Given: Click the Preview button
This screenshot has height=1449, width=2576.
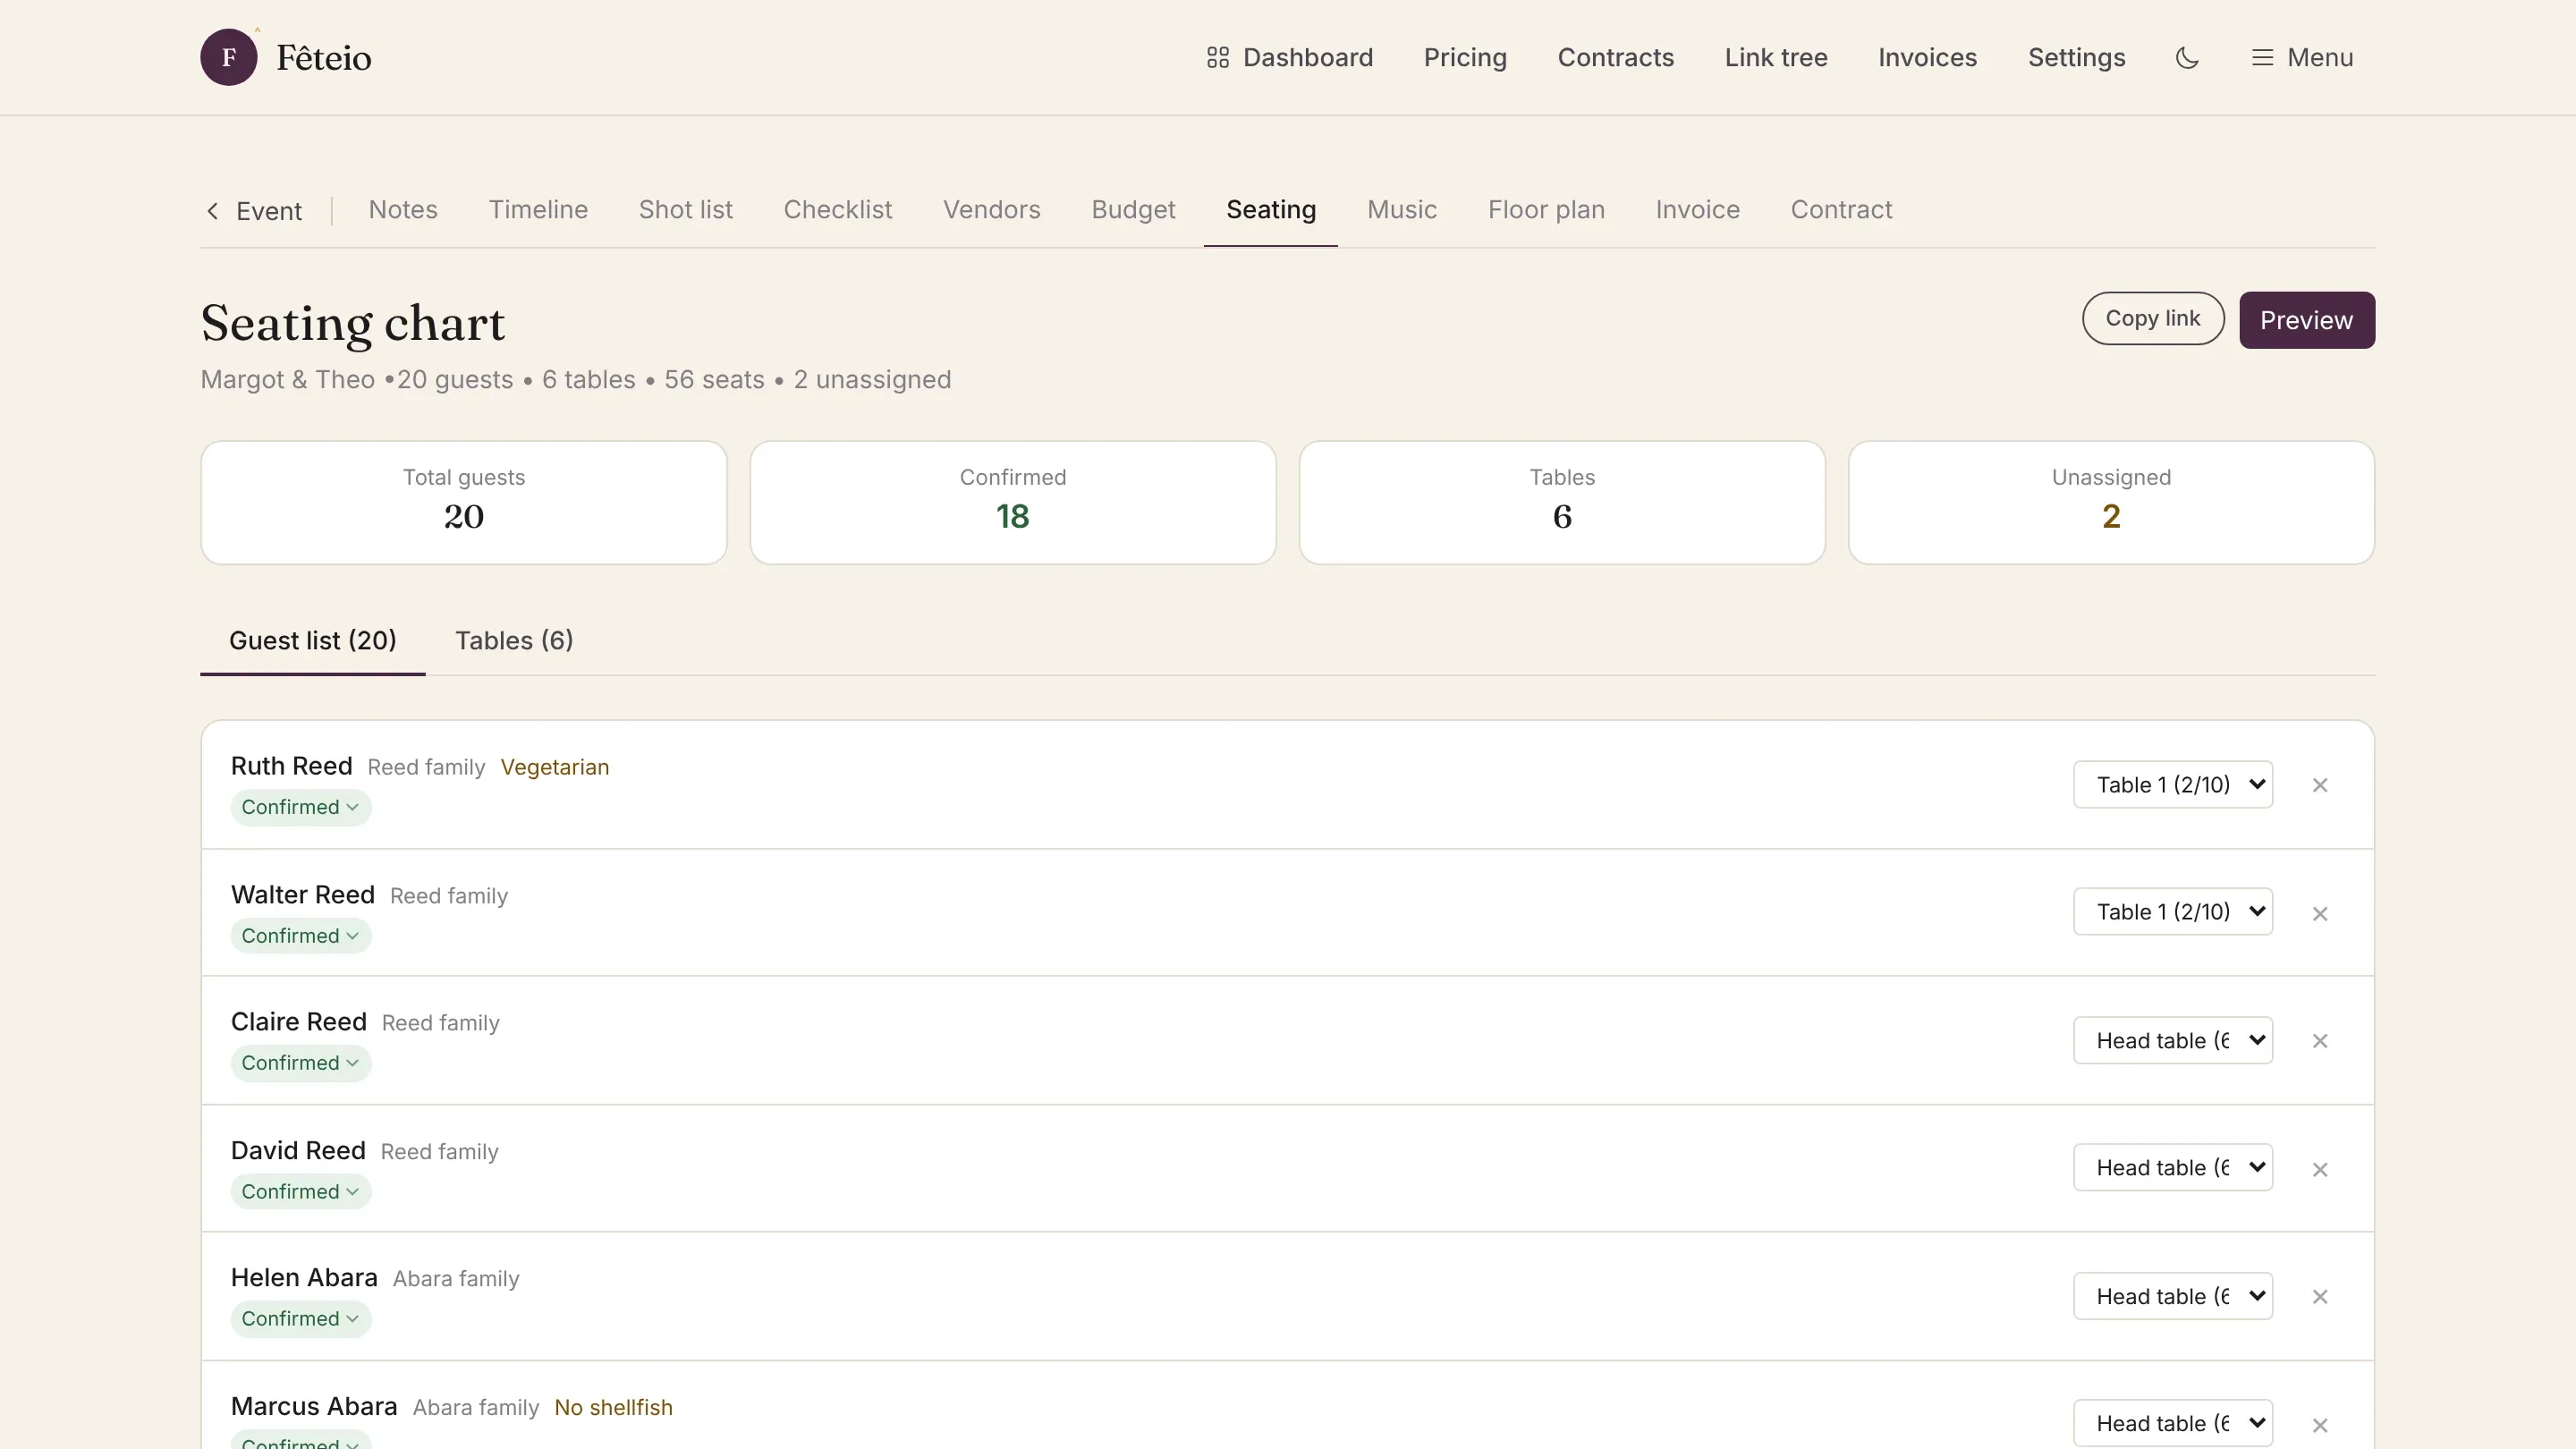Looking at the screenshot, I should tap(2306, 320).
